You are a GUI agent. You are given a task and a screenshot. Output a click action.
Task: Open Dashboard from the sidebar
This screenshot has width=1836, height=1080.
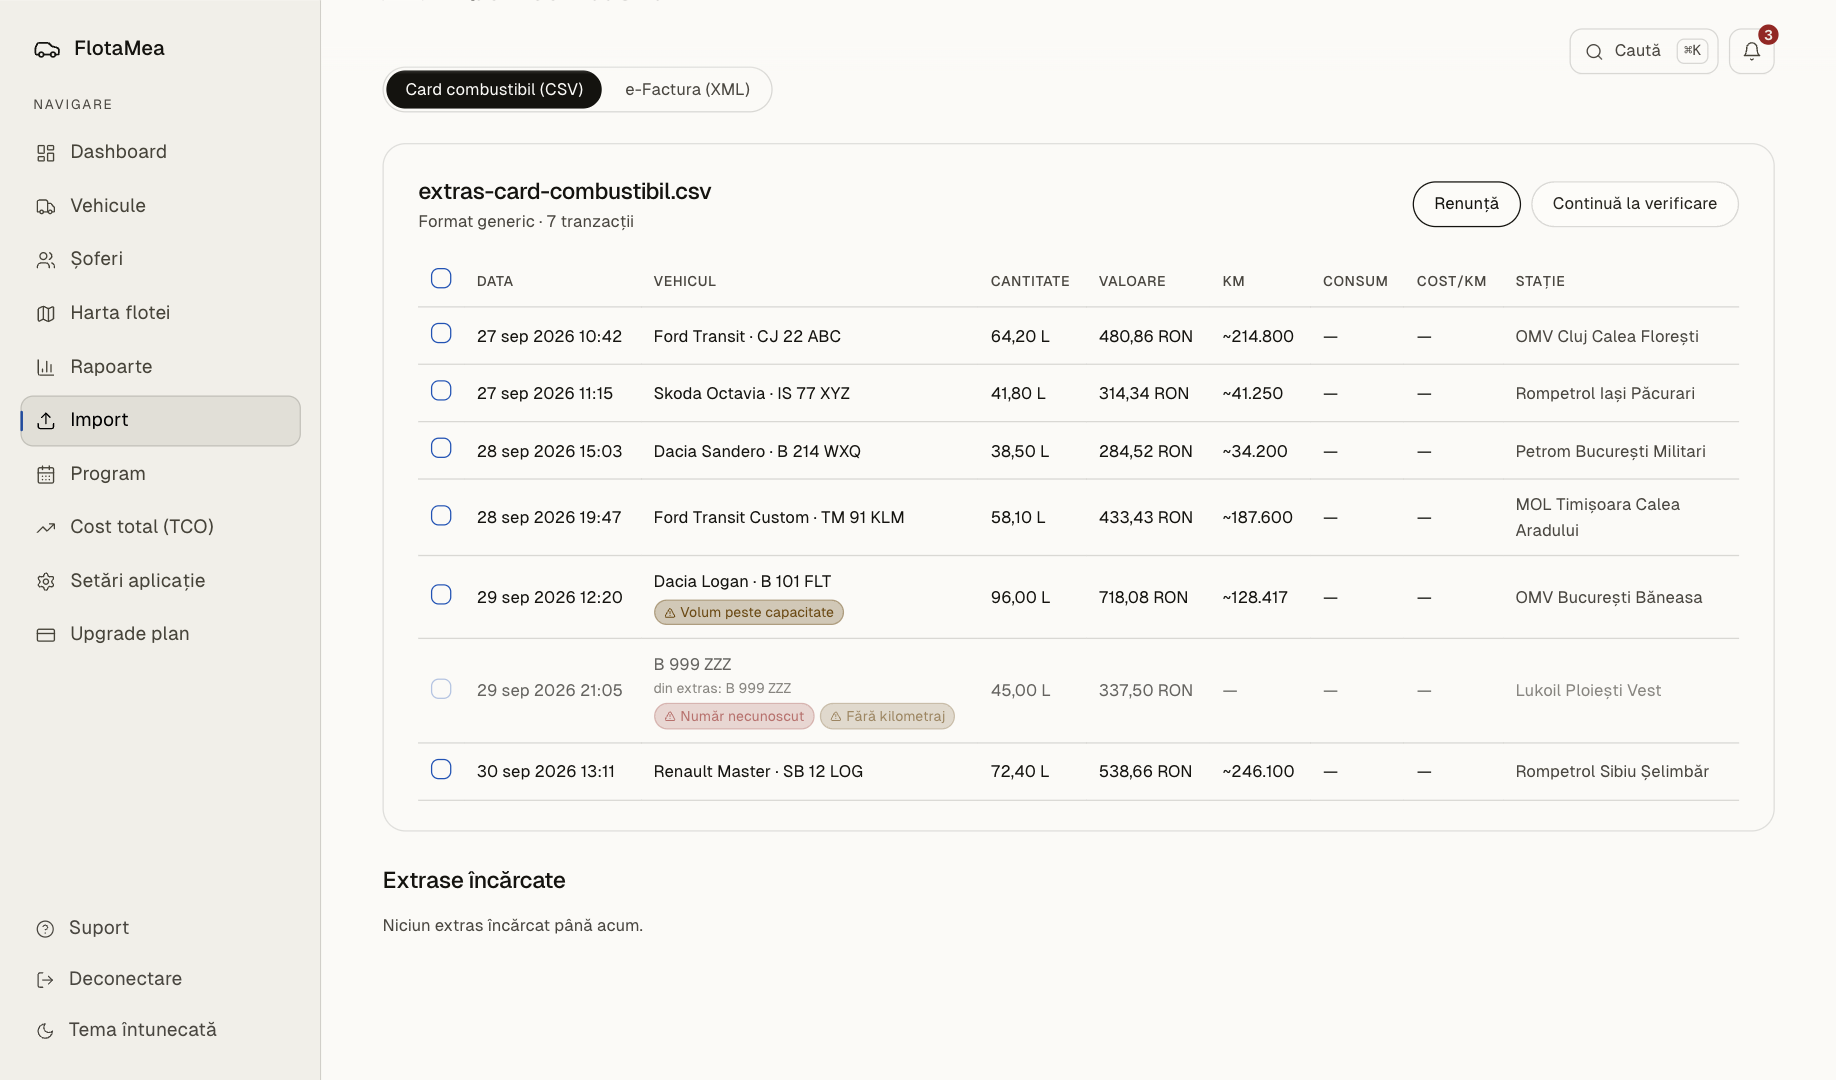[160, 152]
